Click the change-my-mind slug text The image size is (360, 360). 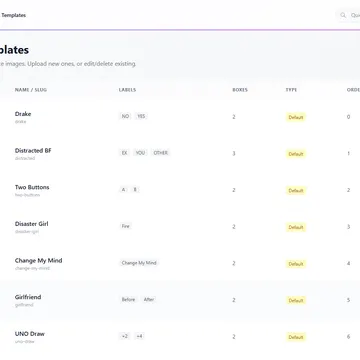32,268
